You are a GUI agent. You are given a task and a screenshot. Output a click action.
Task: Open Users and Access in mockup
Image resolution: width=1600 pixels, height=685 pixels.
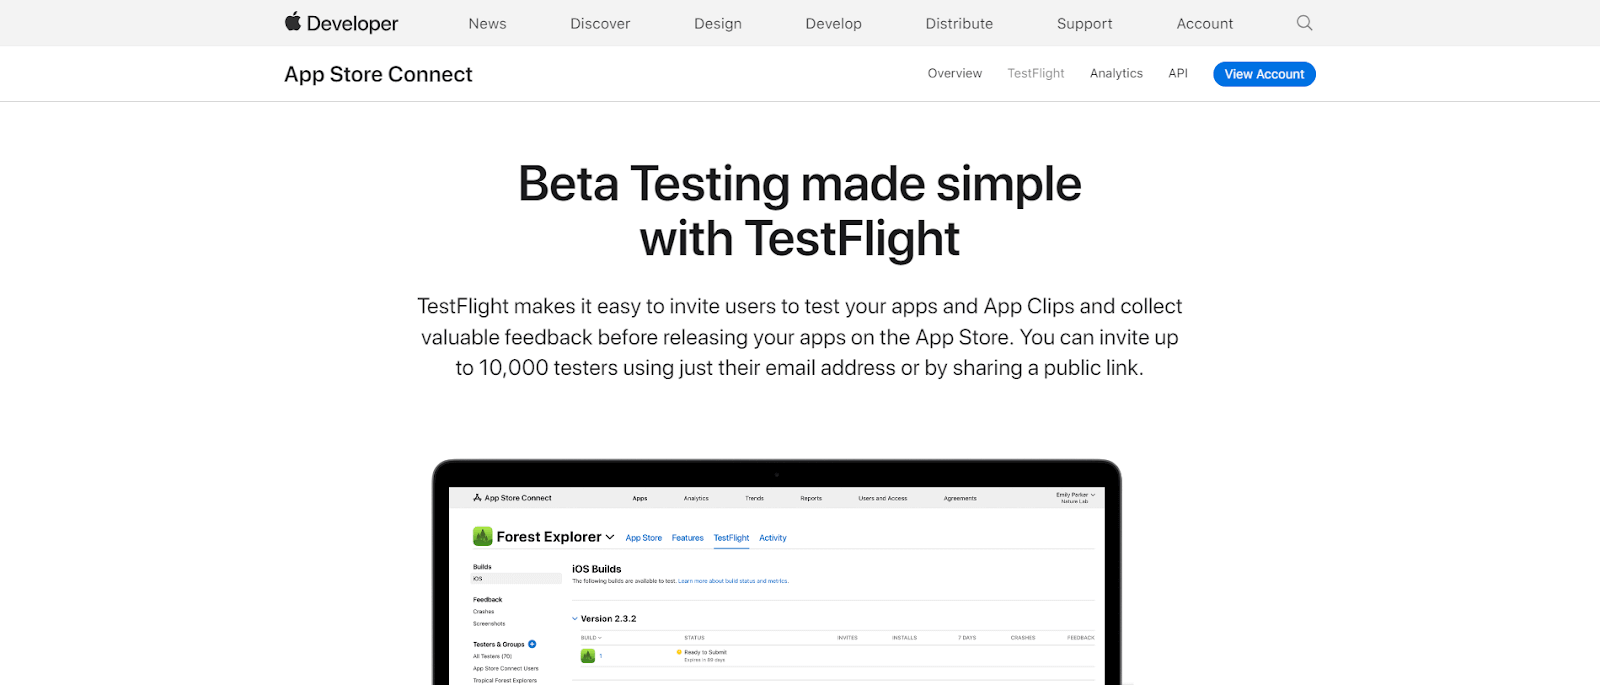pos(883,498)
